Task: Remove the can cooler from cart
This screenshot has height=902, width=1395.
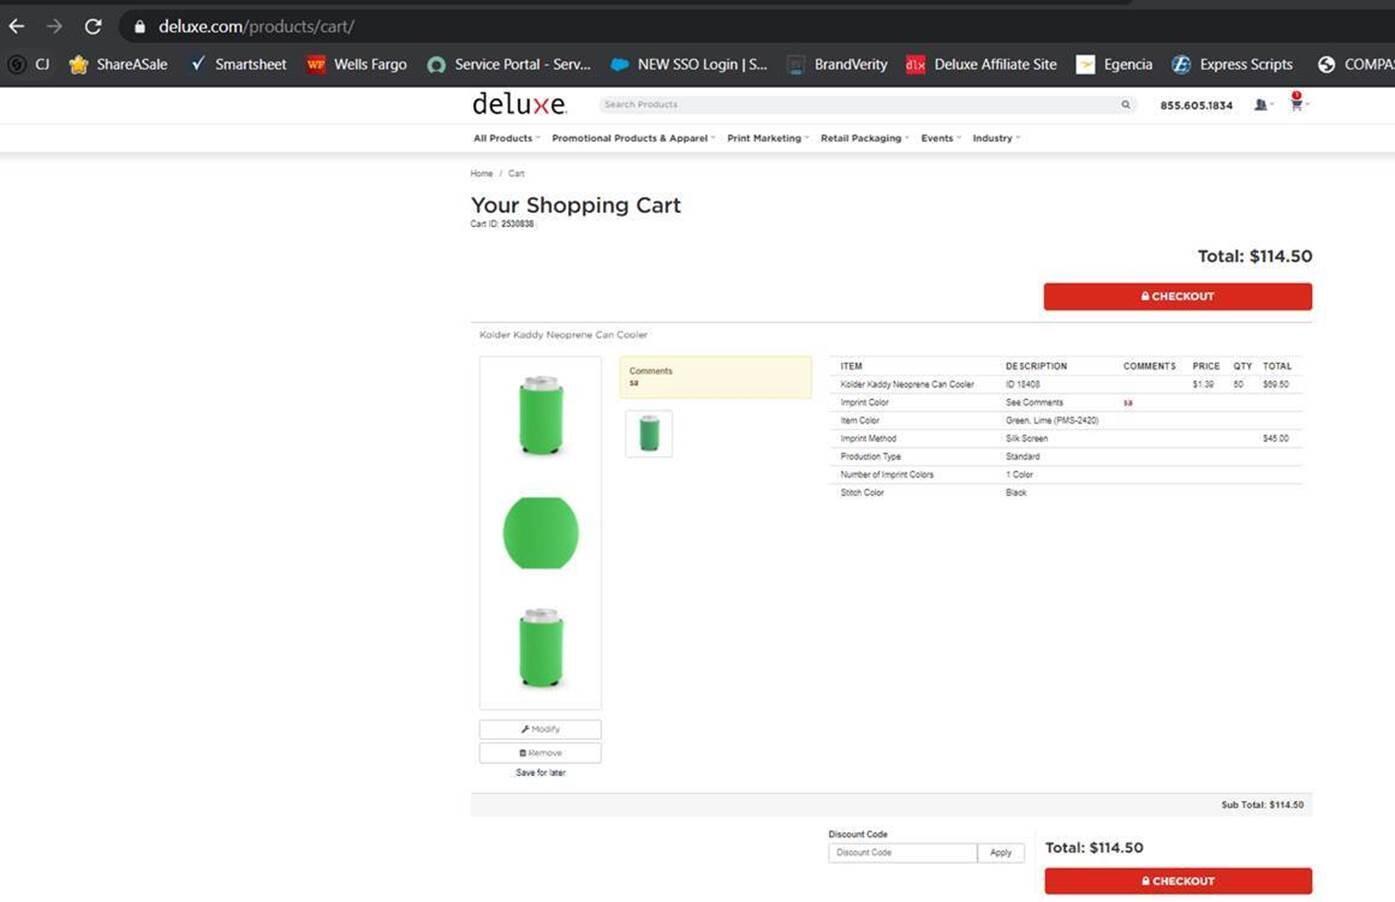Action: [x=540, y=752]
